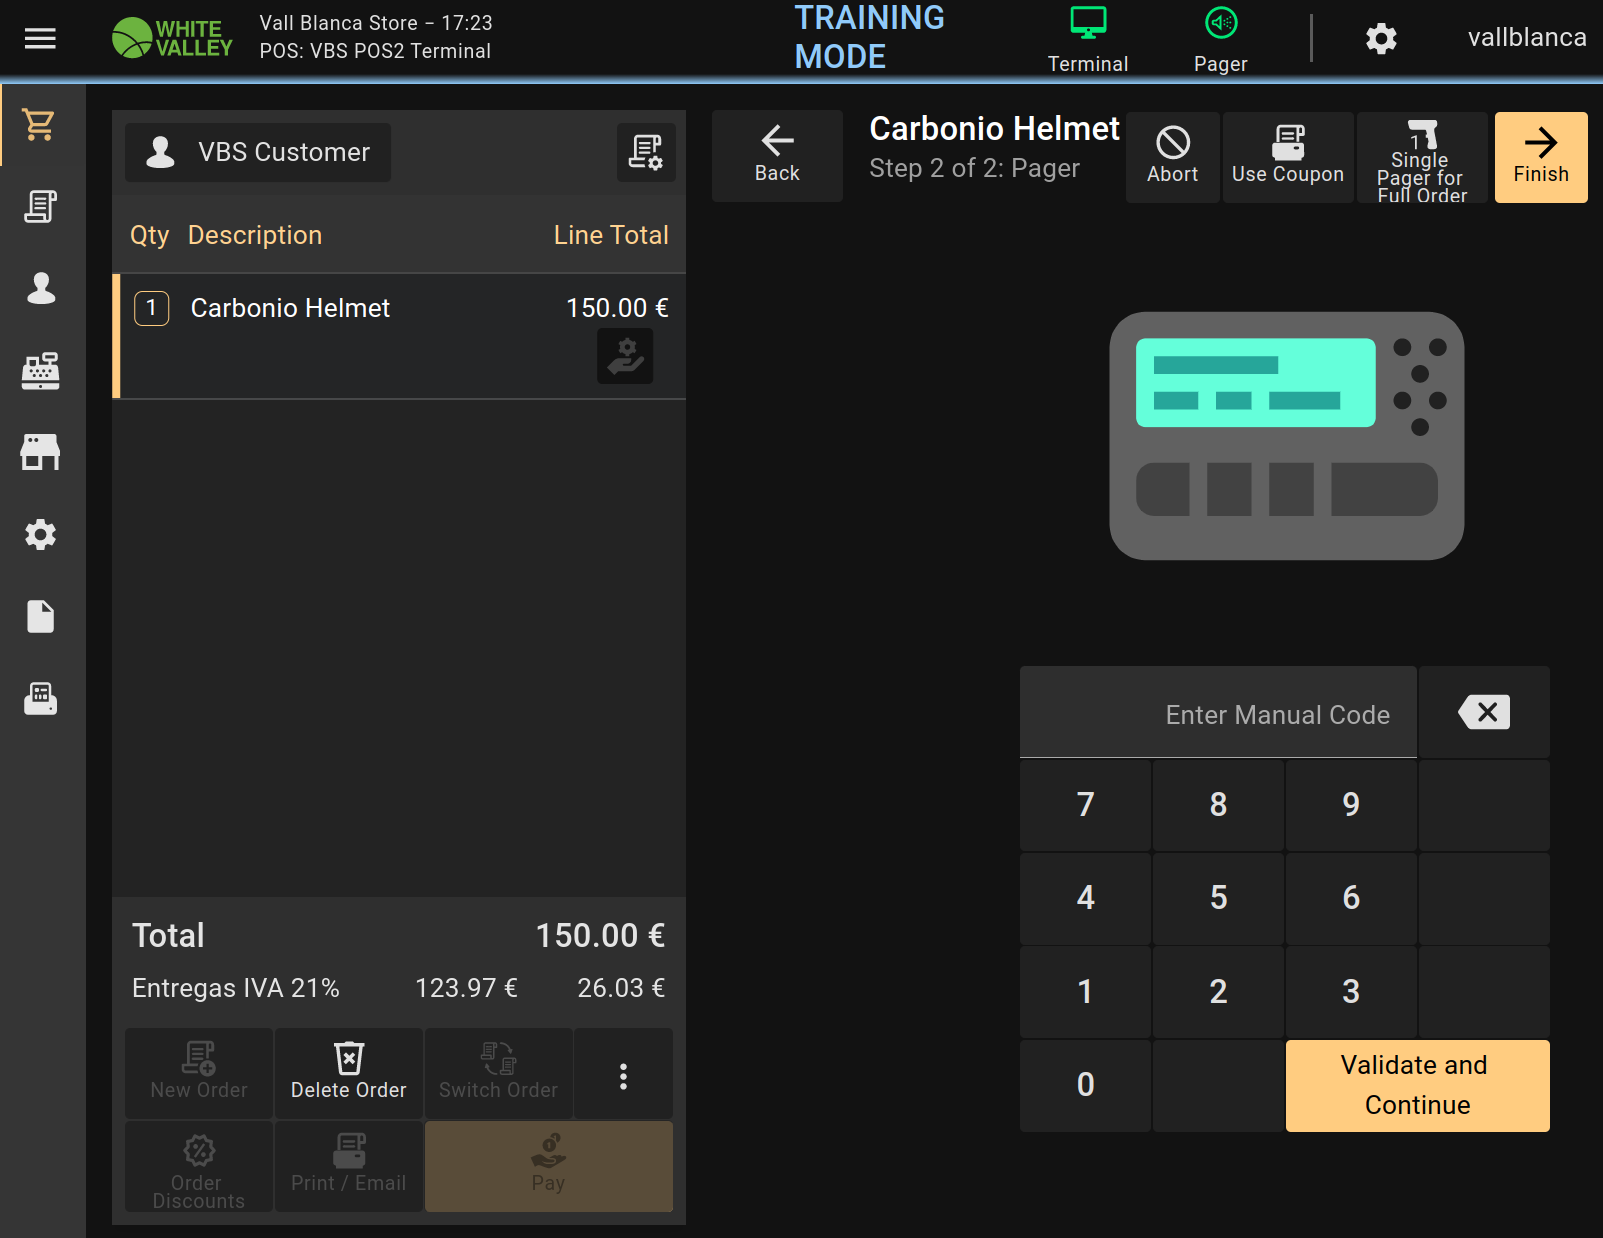1603x1238 pixels.
Task: Expand more order actions three-dot menu
Action: click(623, 1076)
